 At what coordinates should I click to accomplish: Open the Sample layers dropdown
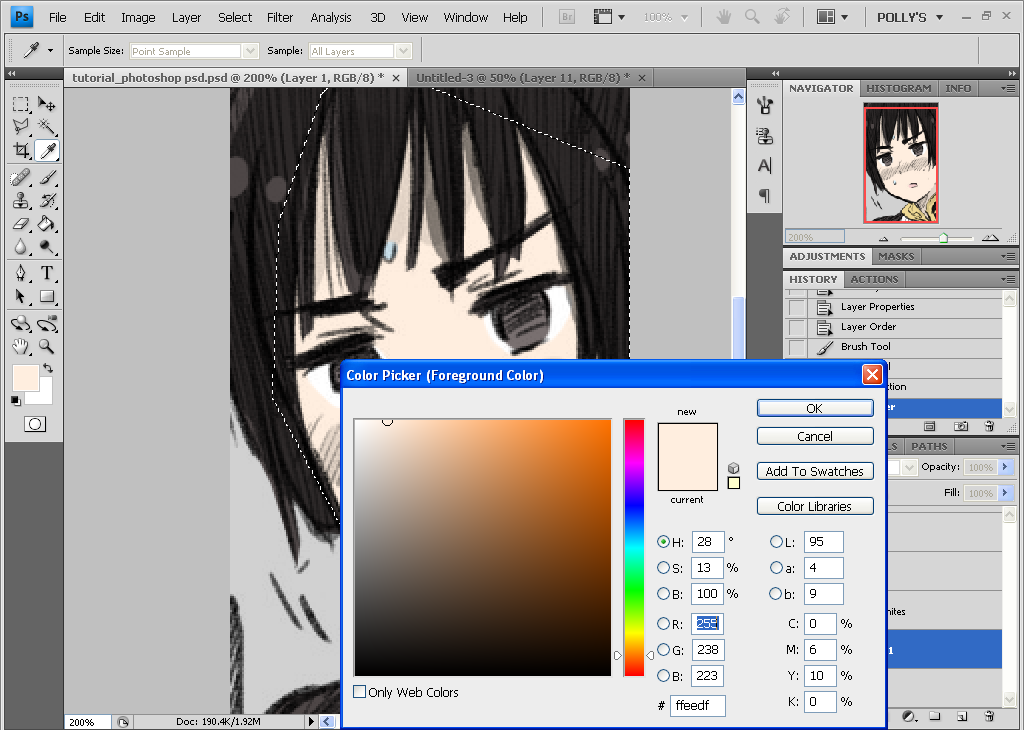coord(404,51)
